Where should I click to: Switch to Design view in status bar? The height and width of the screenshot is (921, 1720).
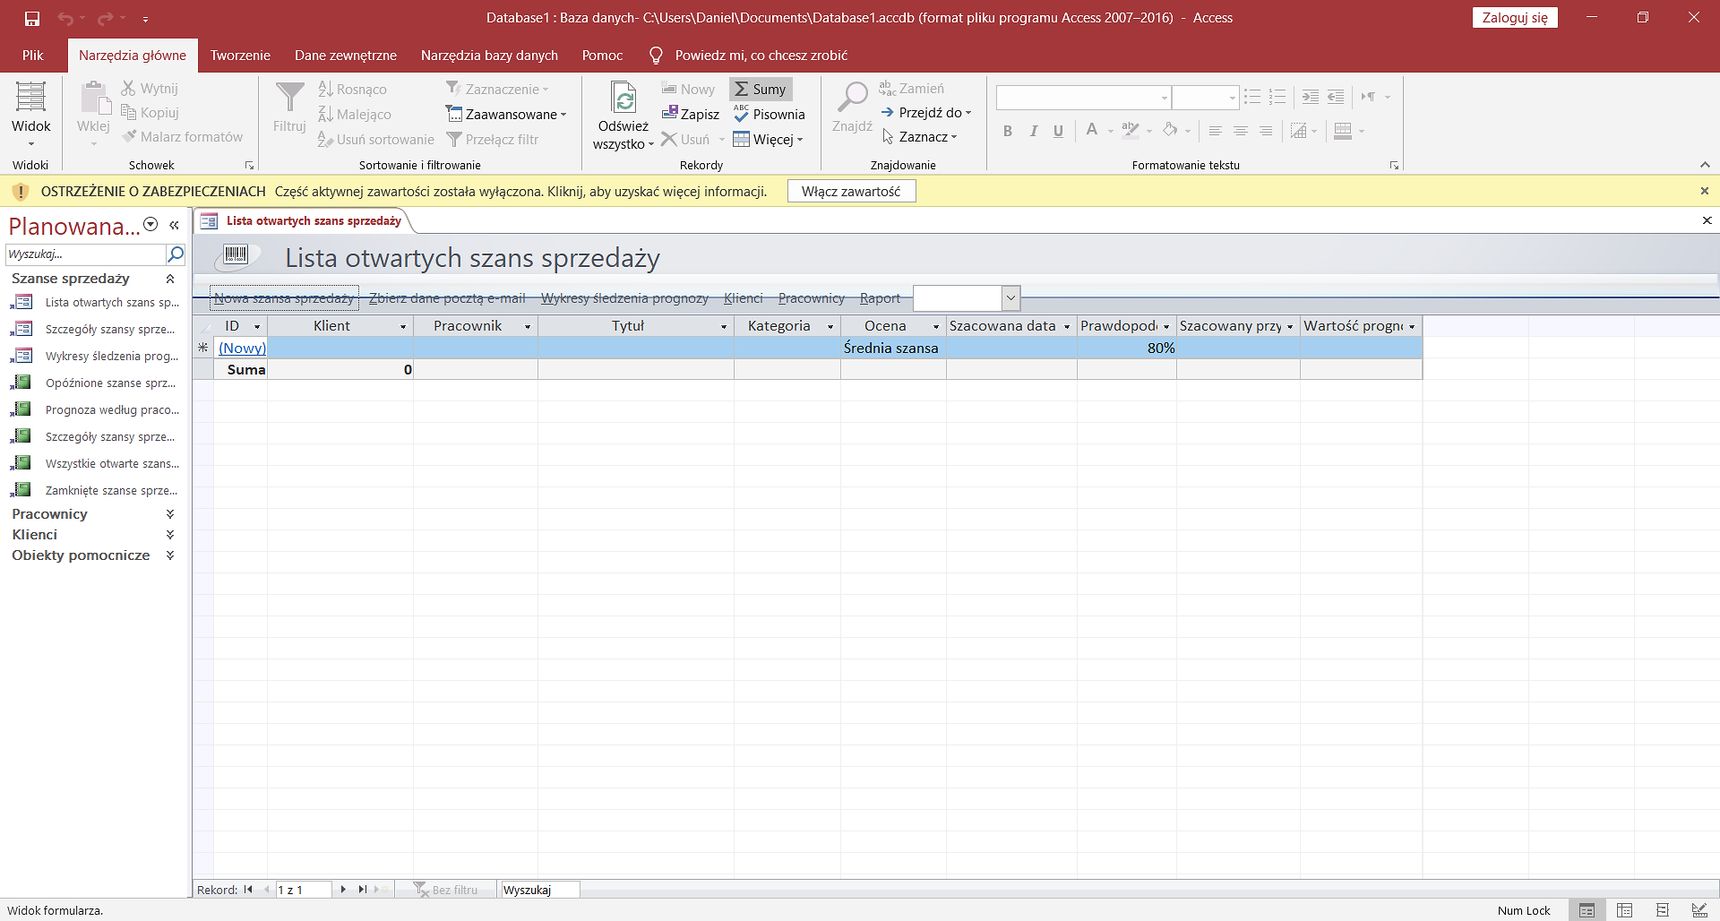pyautogui.click(x=1699, y=910)
